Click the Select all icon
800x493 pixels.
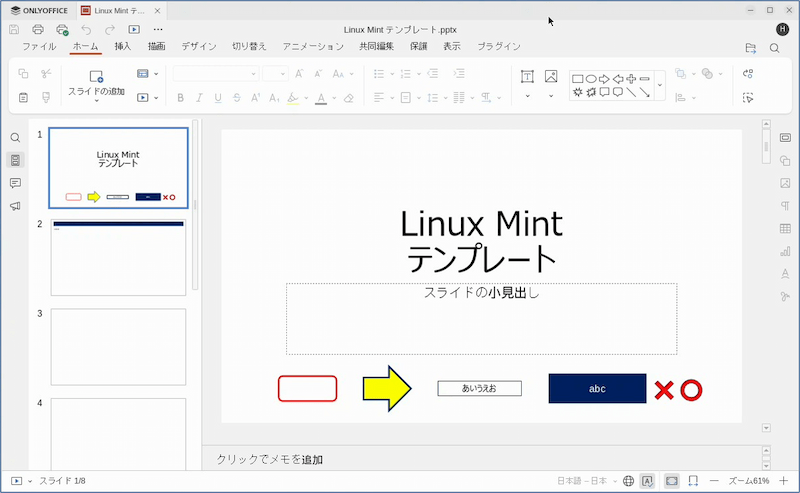click(x=748, y=97)
